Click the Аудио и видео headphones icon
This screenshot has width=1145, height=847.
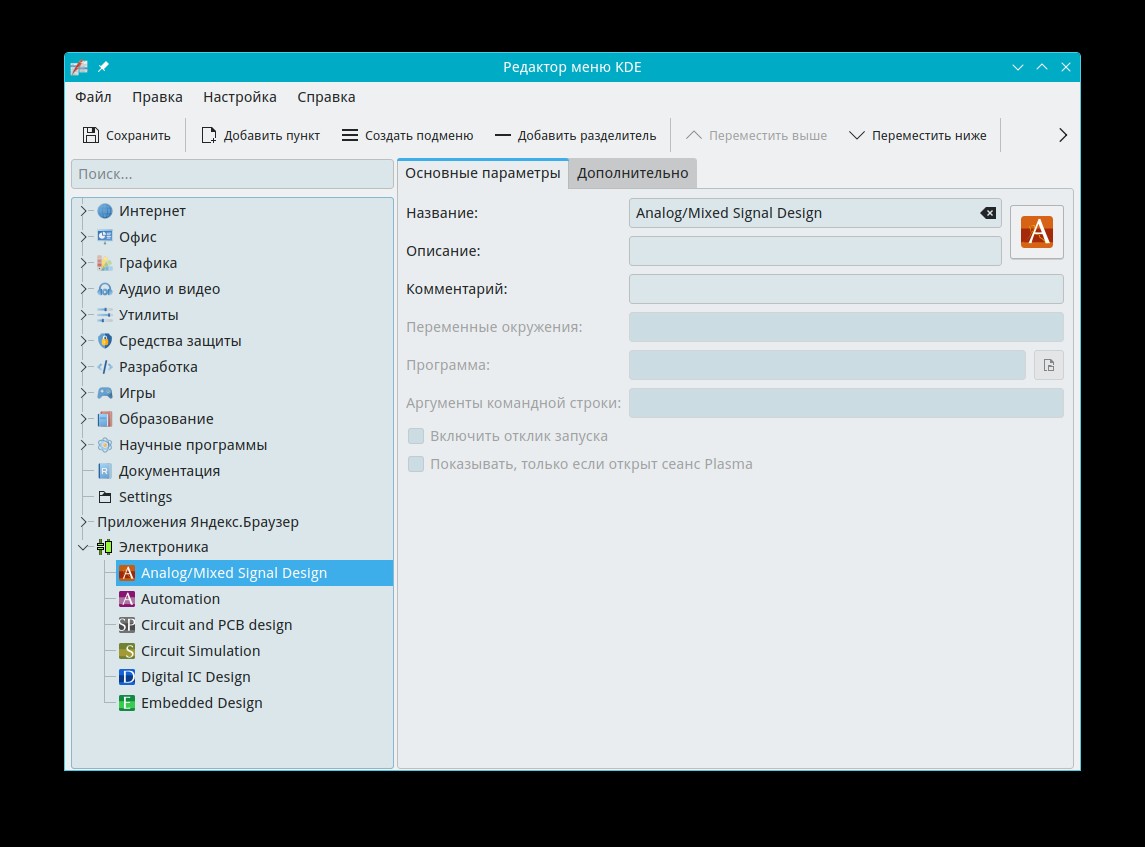click(x=105, y=289)
